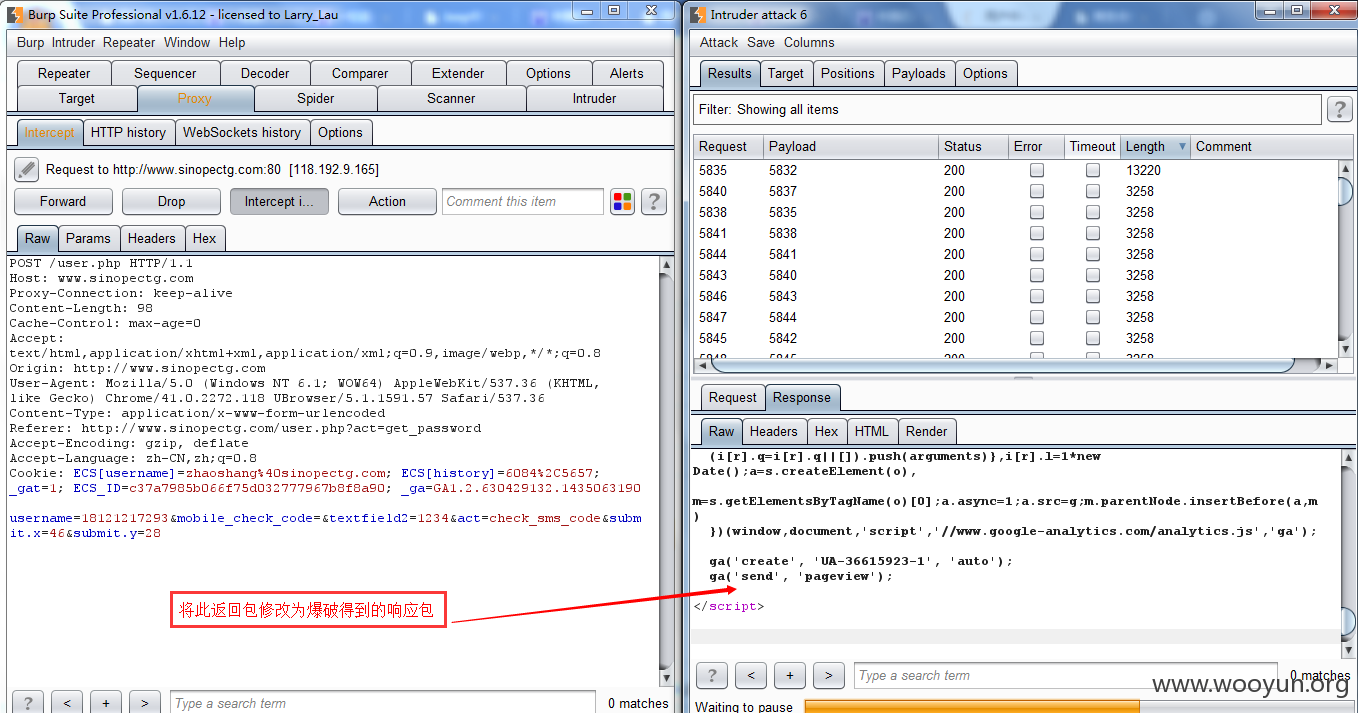Tick Timeout checkbox for request 5841
The image size is (1358, 713).
point(1093,233)
